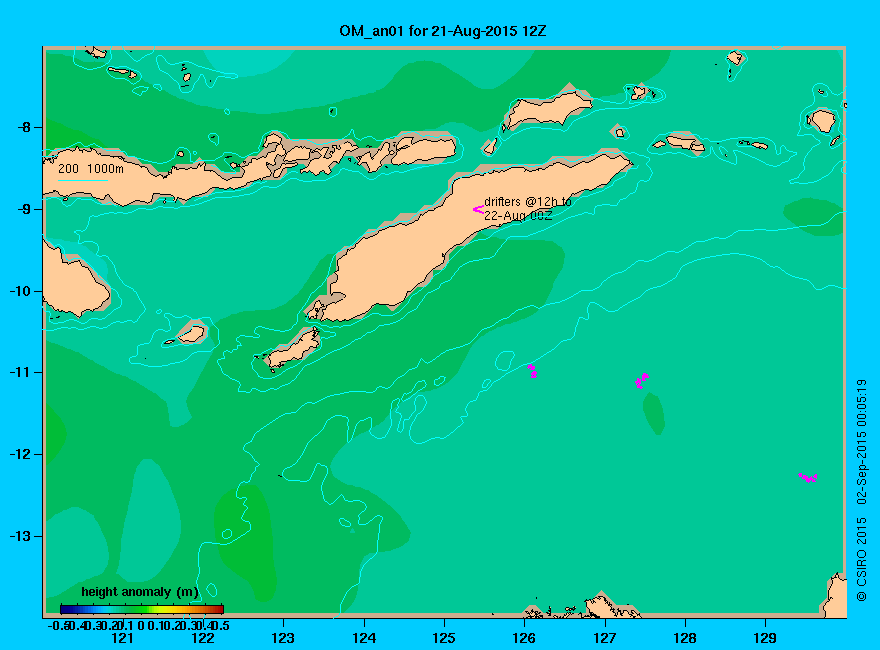The height and width of the screenshot is (650, 880).
Task: Select the magenta drifter track near 129.5°E
Action: click(x=808, y=478)
